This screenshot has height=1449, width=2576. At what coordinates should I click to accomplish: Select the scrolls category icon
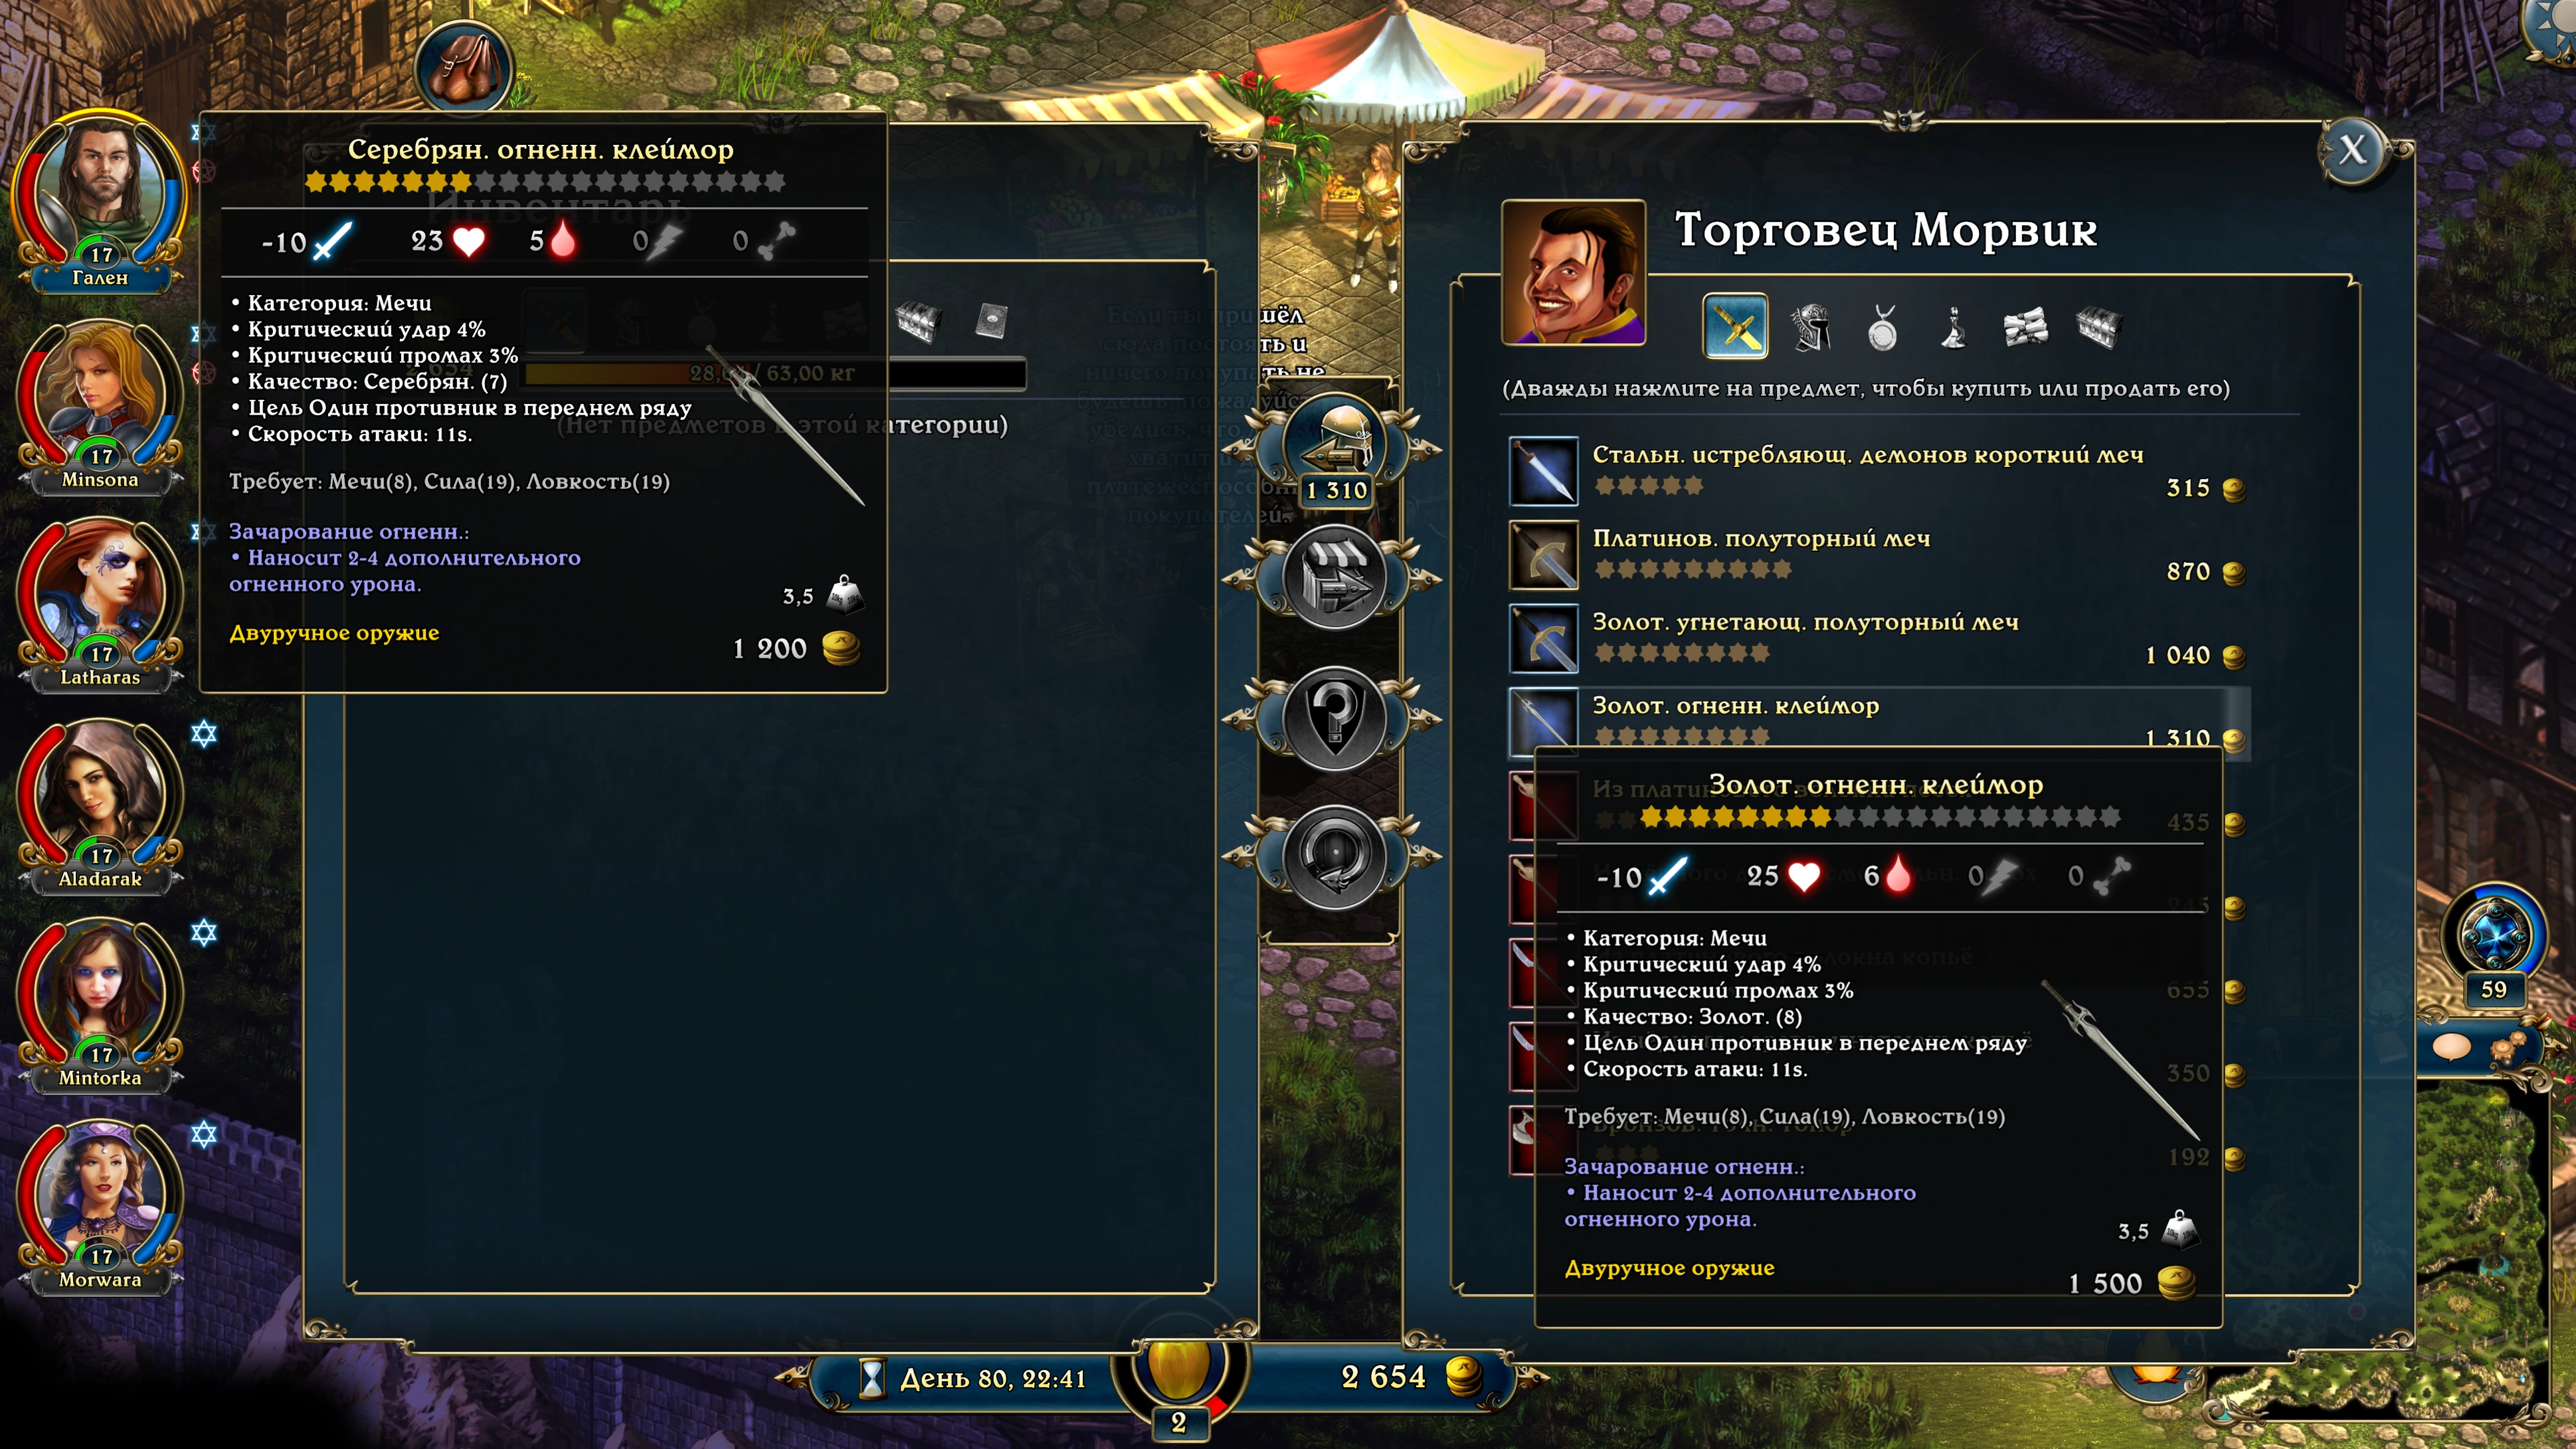coord(2026,327)
